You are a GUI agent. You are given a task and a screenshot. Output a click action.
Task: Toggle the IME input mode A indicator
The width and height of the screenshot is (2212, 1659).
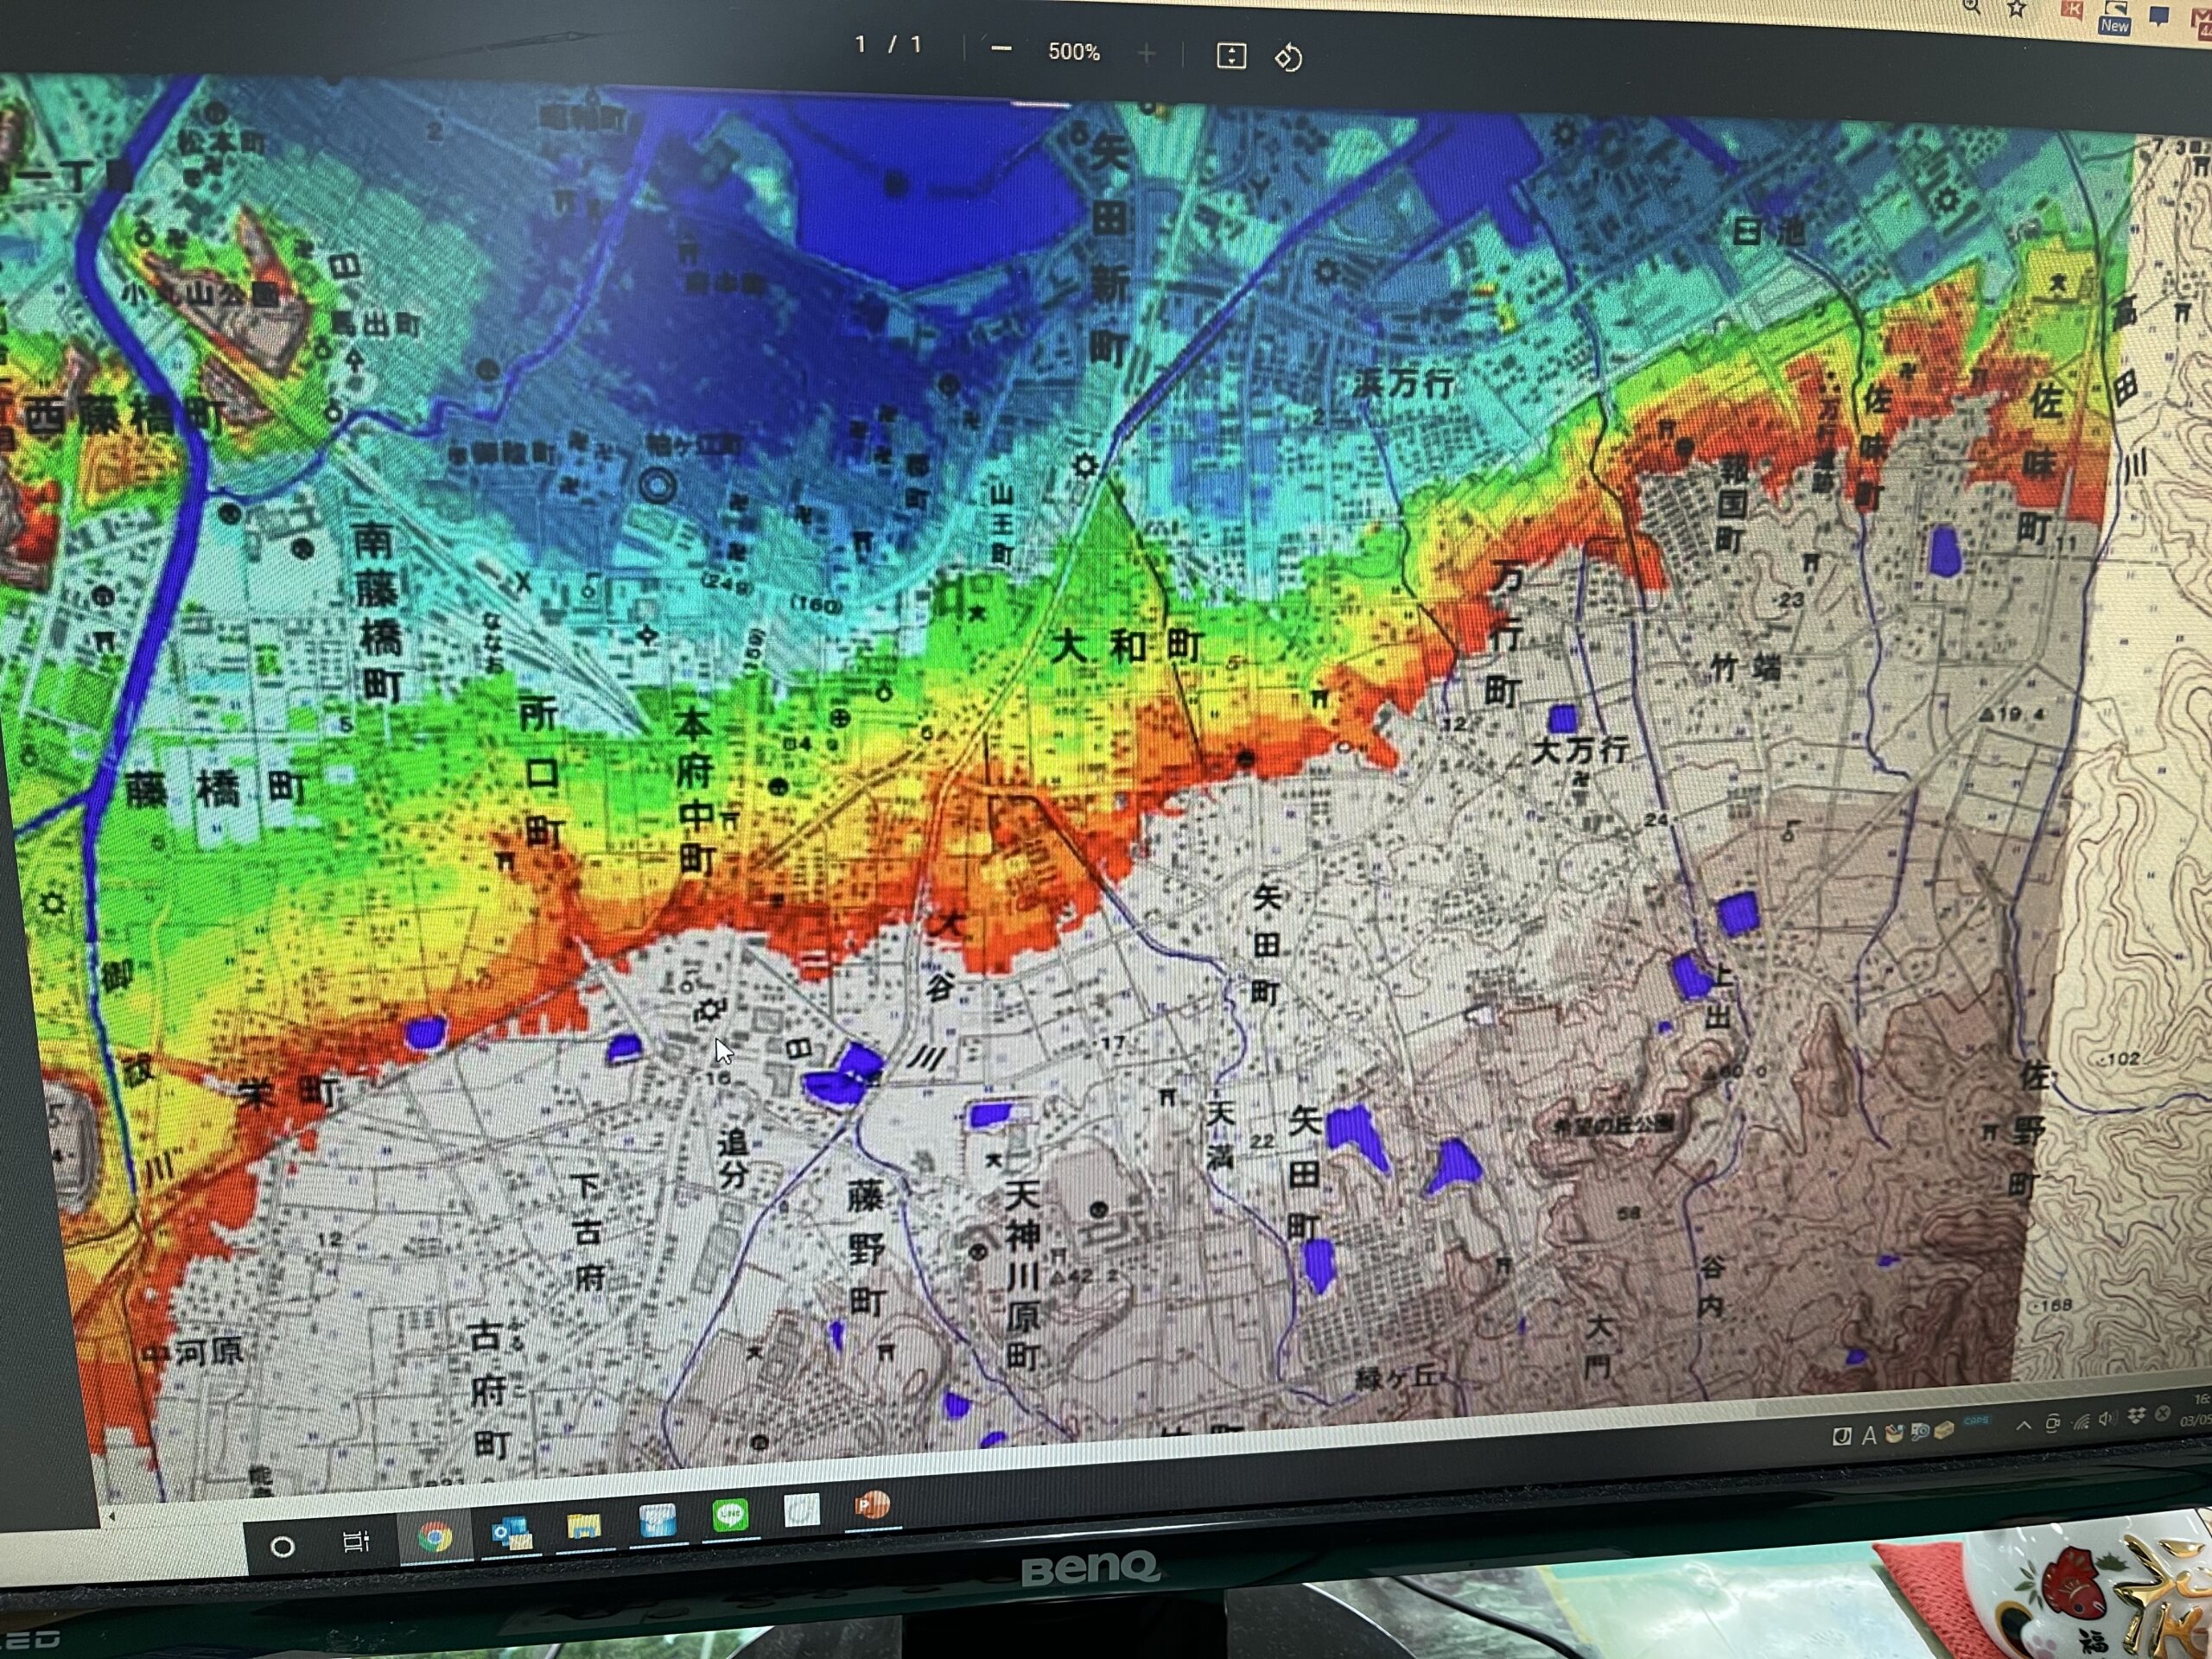coord(1868,1436)
